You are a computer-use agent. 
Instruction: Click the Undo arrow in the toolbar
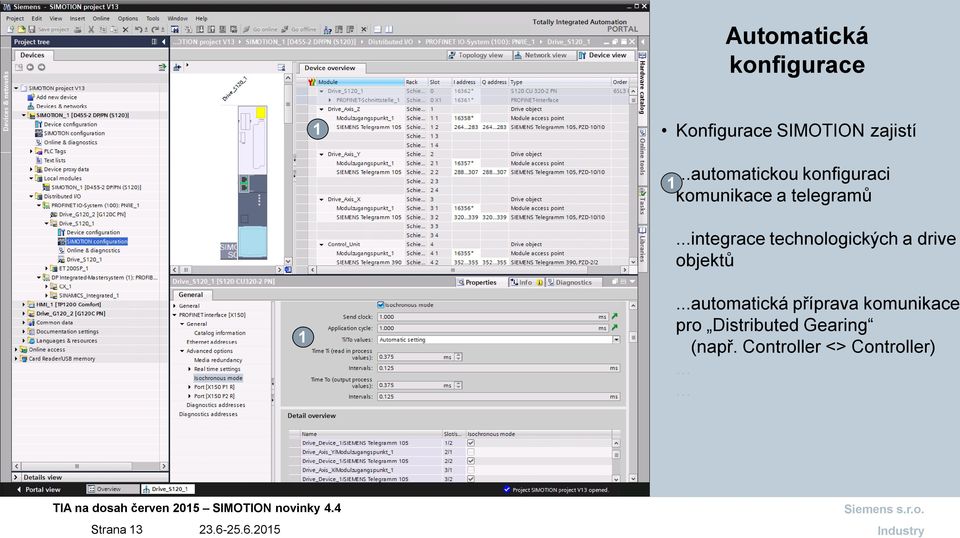(x=138, y=29)
